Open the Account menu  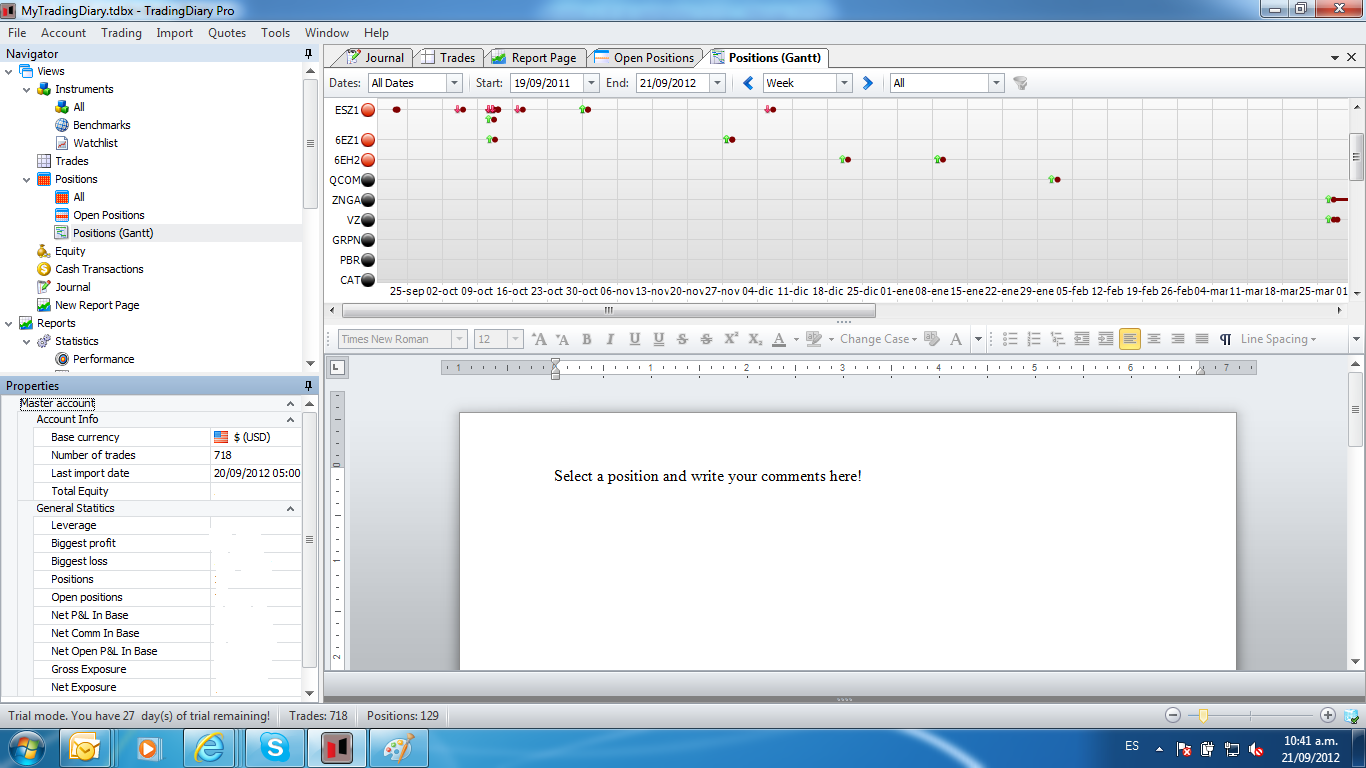(x=64, y=33)
